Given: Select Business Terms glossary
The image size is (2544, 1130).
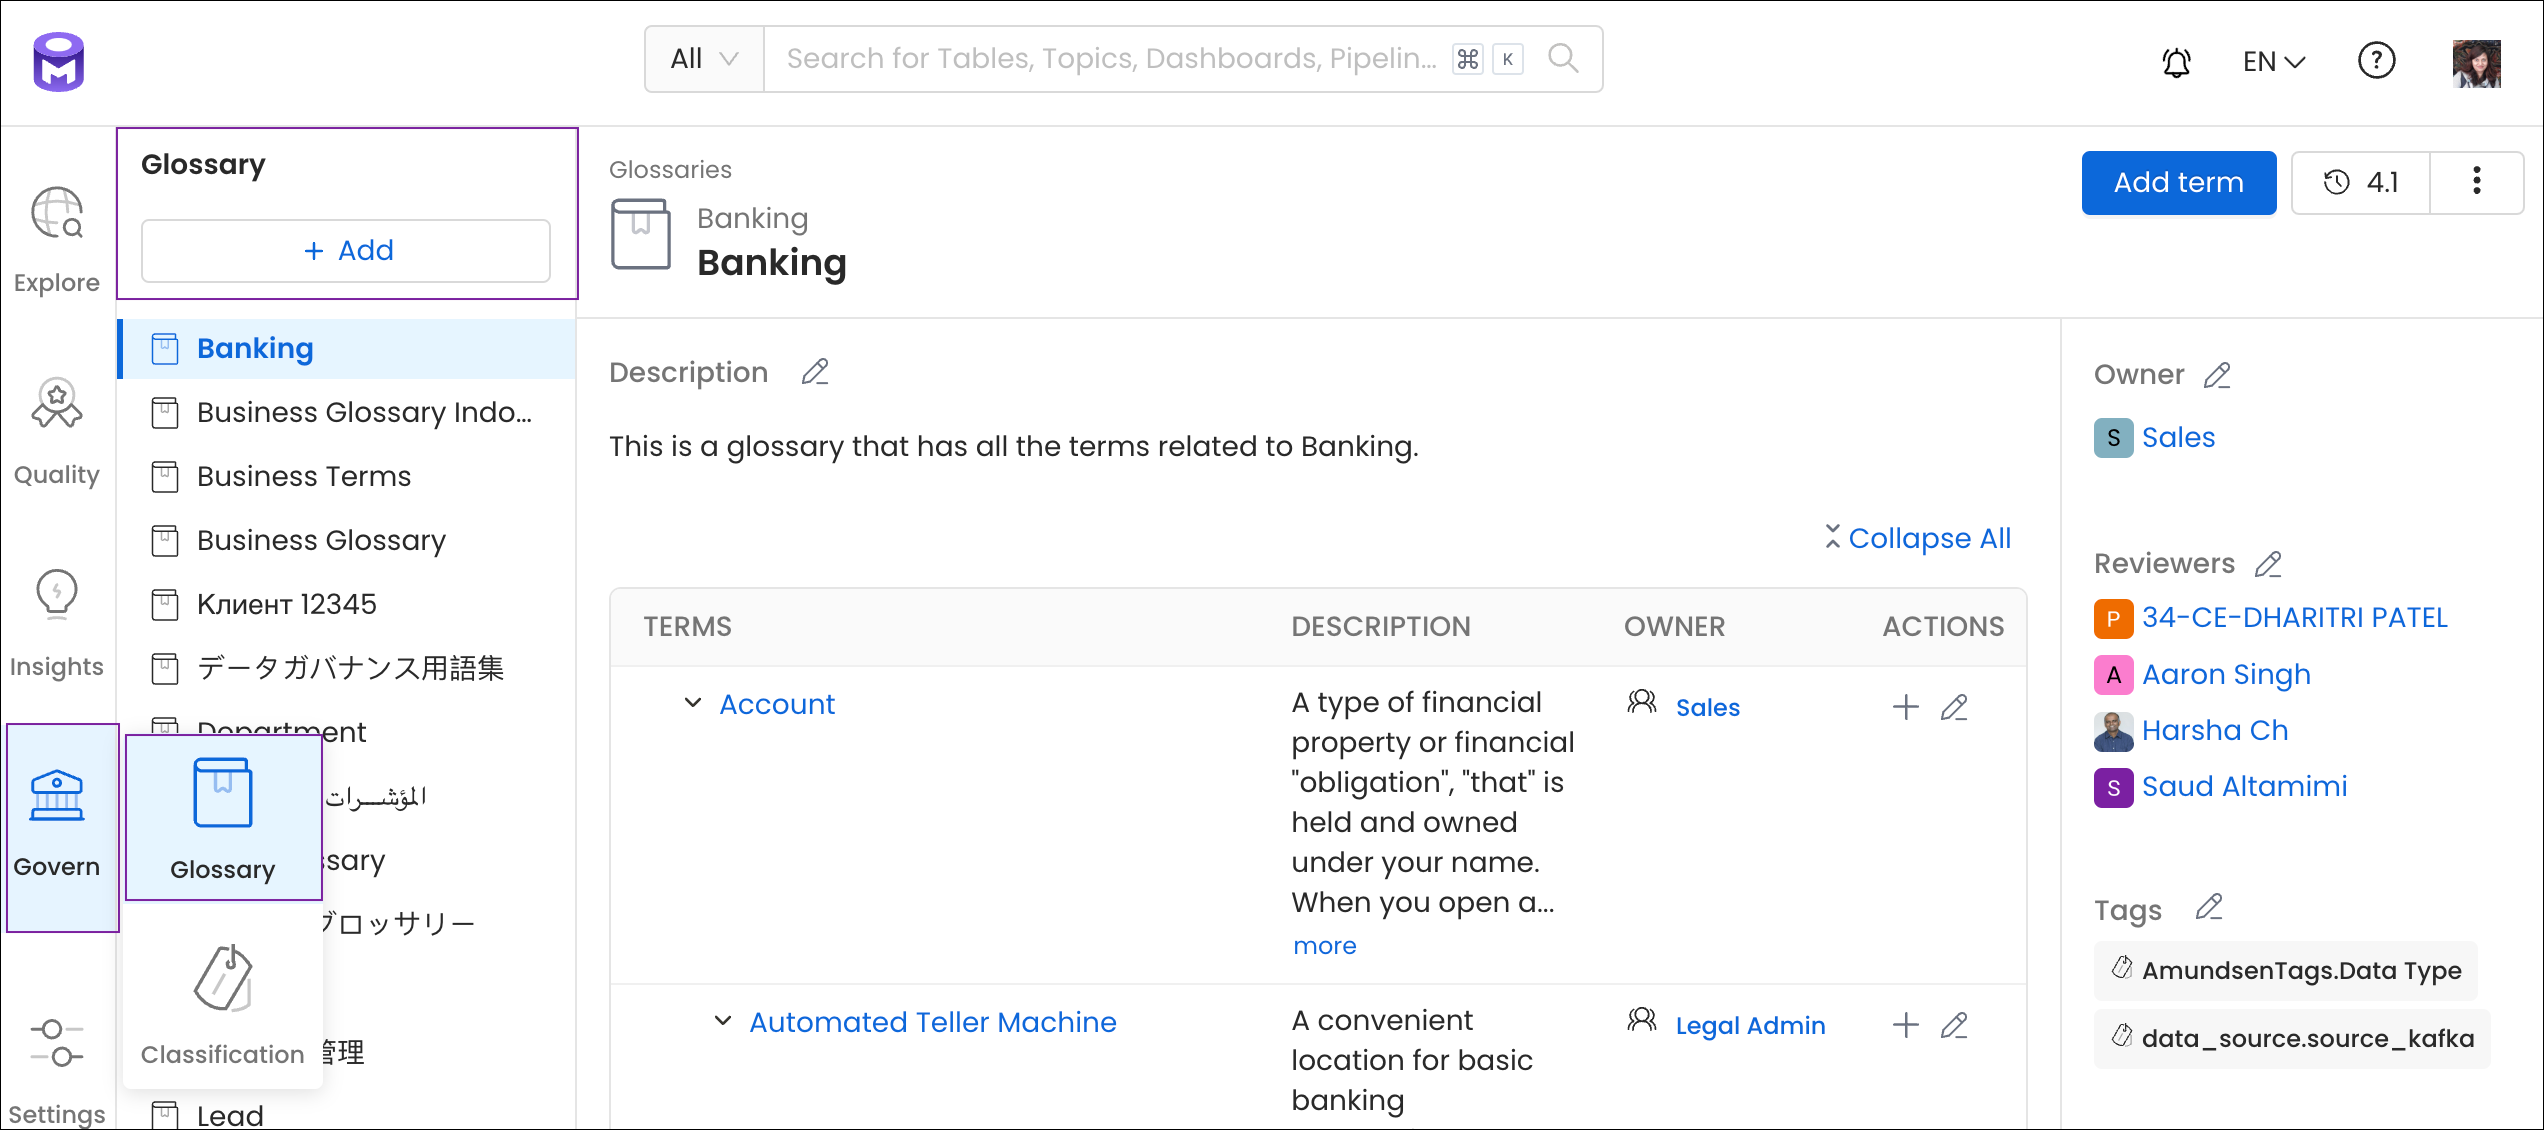Looking at the screenshot, I should 347,476.
